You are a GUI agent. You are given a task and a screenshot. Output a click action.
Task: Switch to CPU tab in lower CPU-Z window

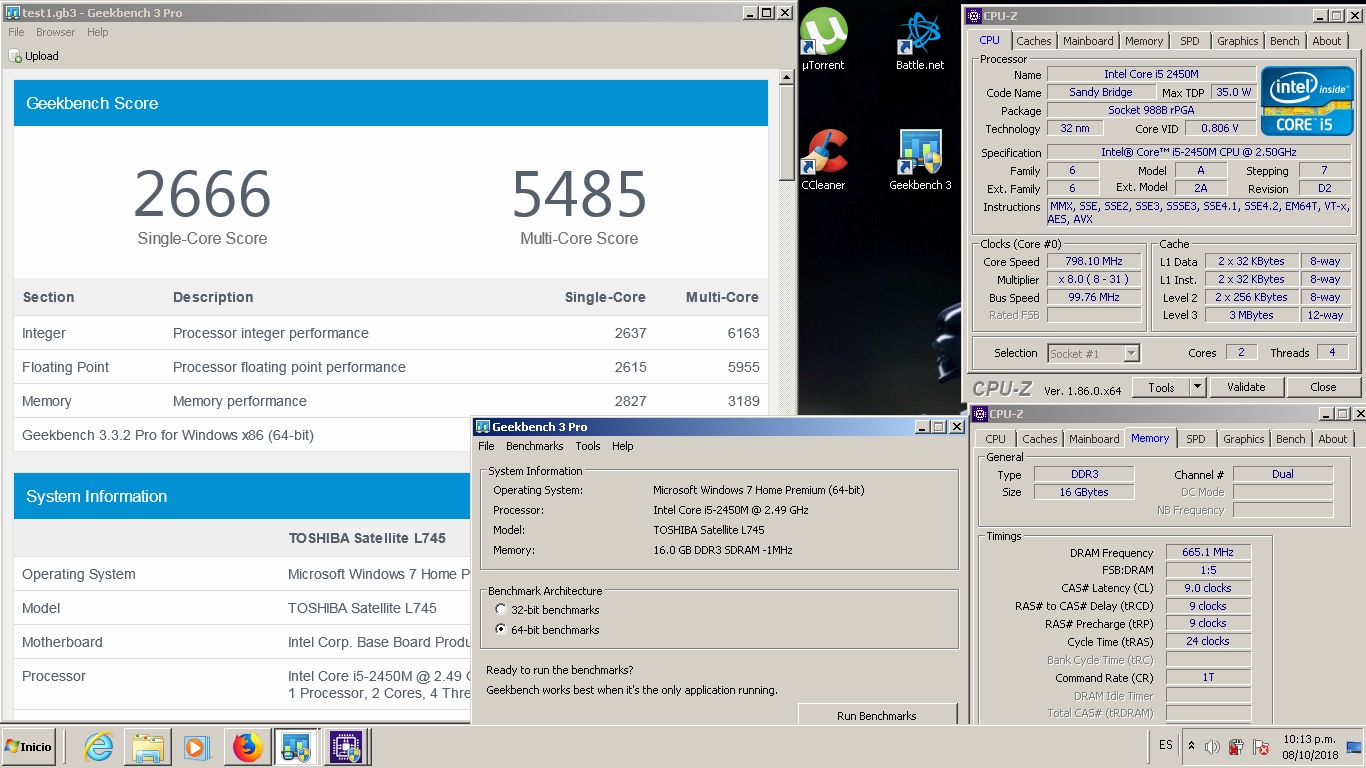(996, 439)
